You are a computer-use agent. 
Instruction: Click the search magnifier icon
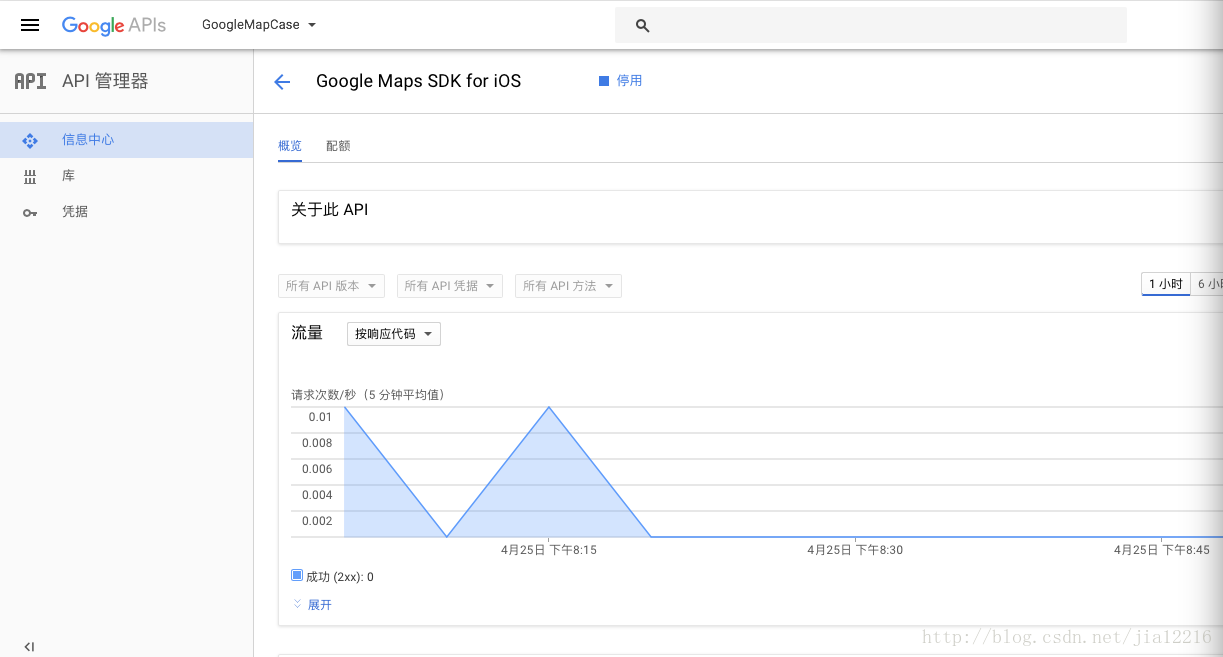tap(643, 26)
